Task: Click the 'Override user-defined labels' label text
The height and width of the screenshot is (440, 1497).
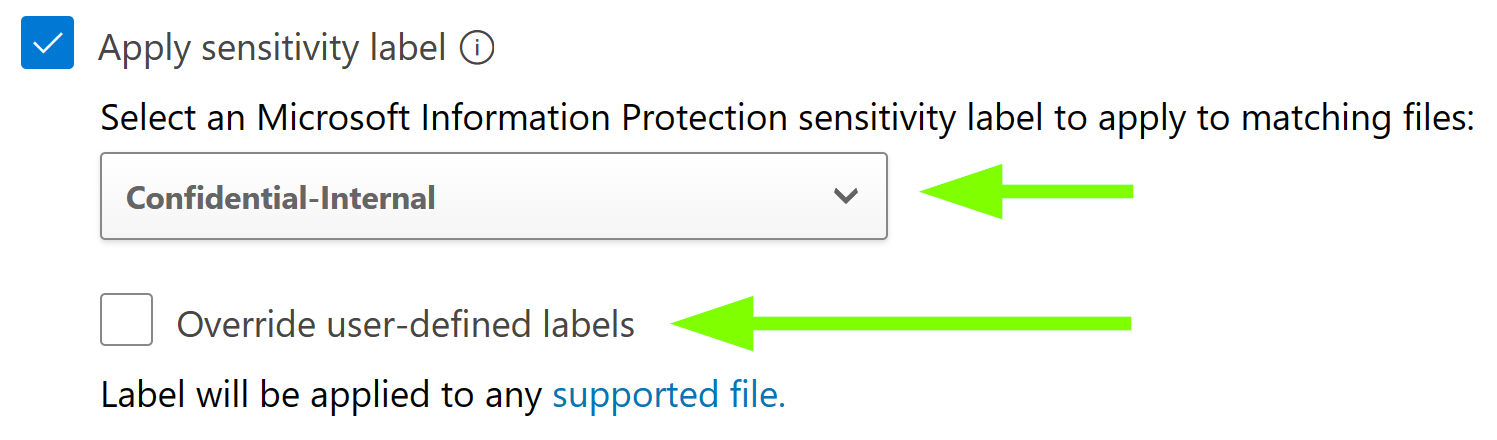Action: click(405, 325)
